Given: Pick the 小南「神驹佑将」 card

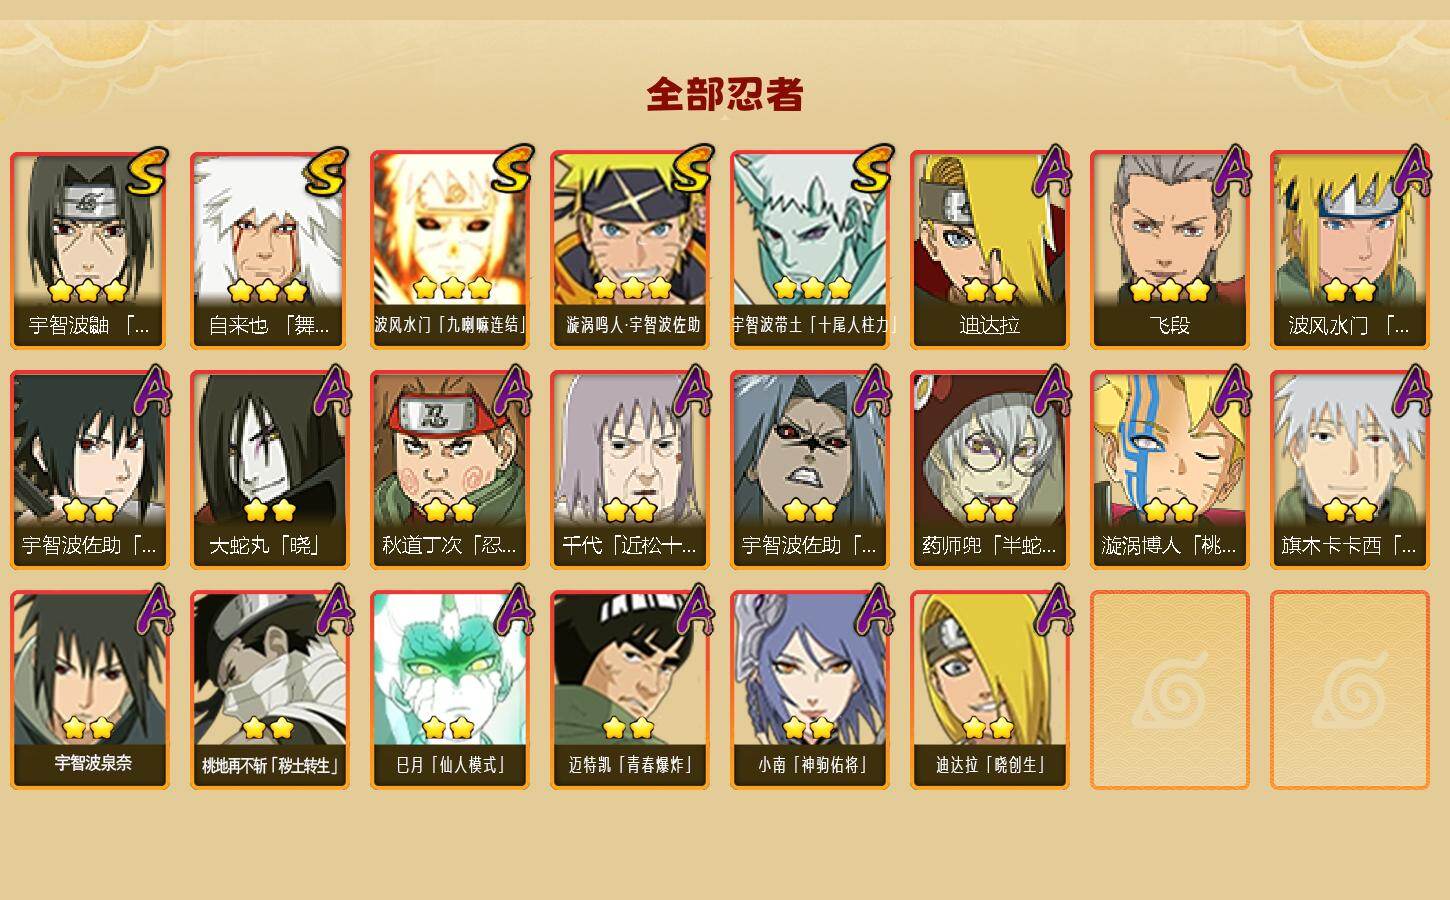Looking at the screenshot, I should [809, 690].
